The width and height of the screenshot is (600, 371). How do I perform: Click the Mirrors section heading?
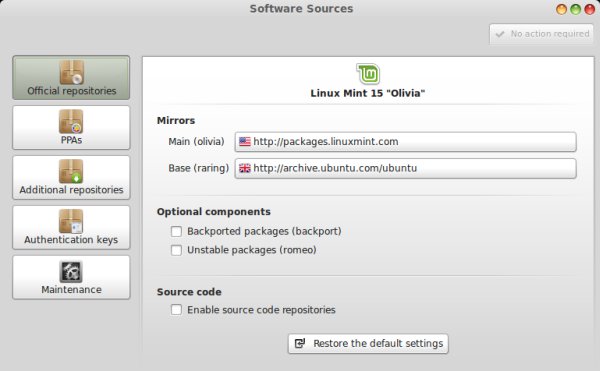[176, 120]
